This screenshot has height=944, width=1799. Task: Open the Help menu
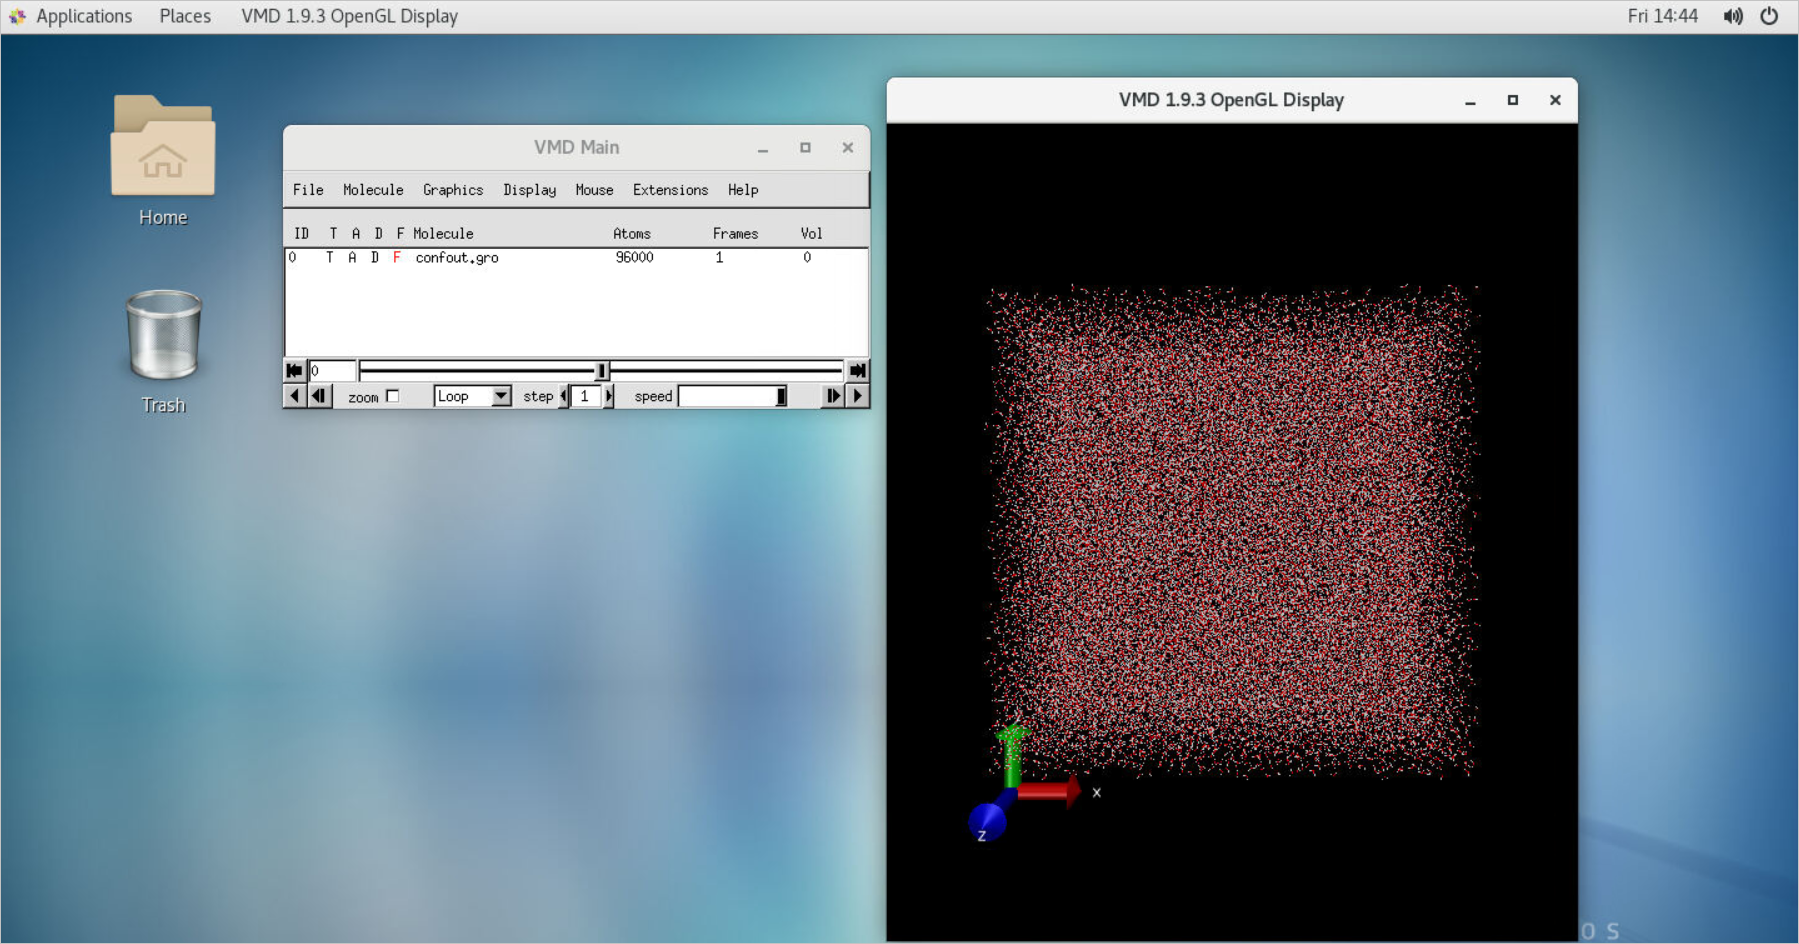[743, 190]
